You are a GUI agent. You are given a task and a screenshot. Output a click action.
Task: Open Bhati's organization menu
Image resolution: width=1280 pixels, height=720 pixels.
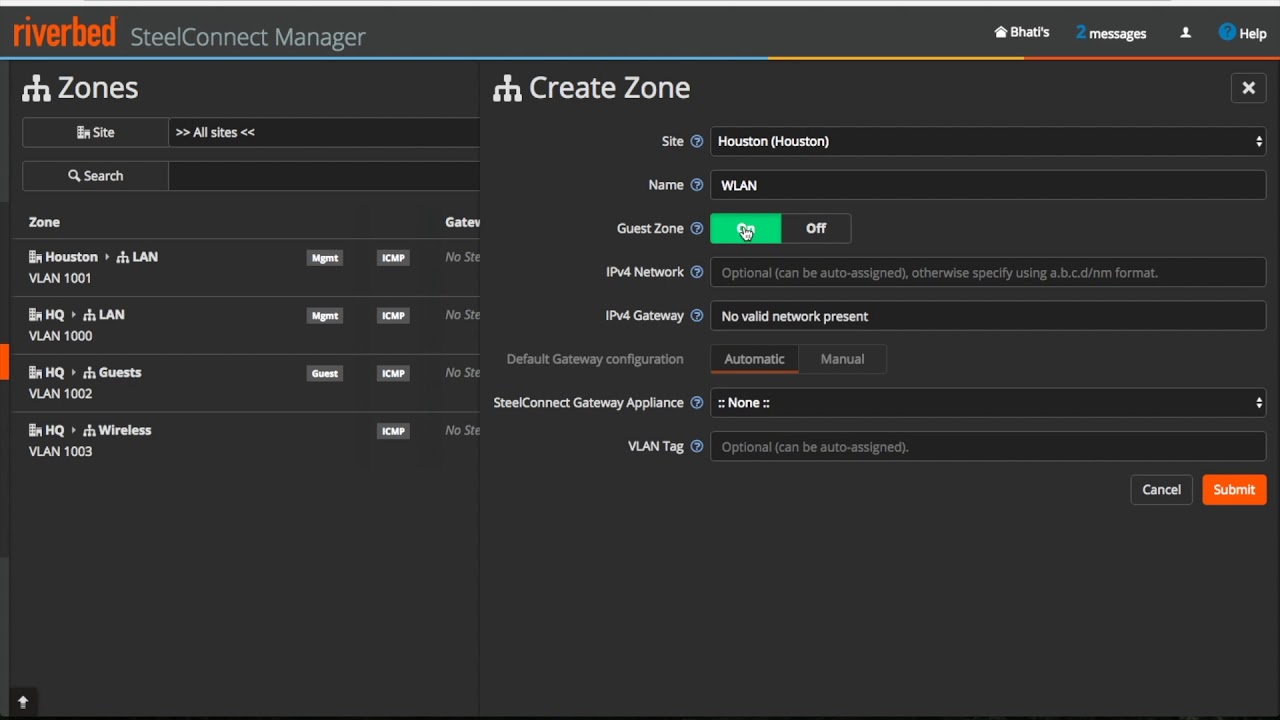click(x=1022, y=32)
